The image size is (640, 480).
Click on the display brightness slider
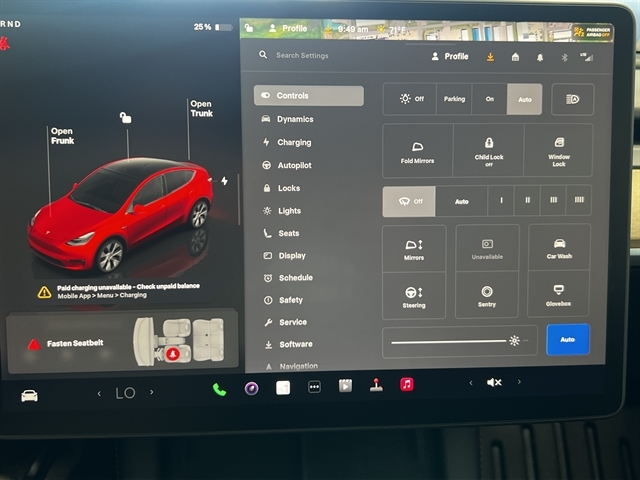tap(460, 341)
